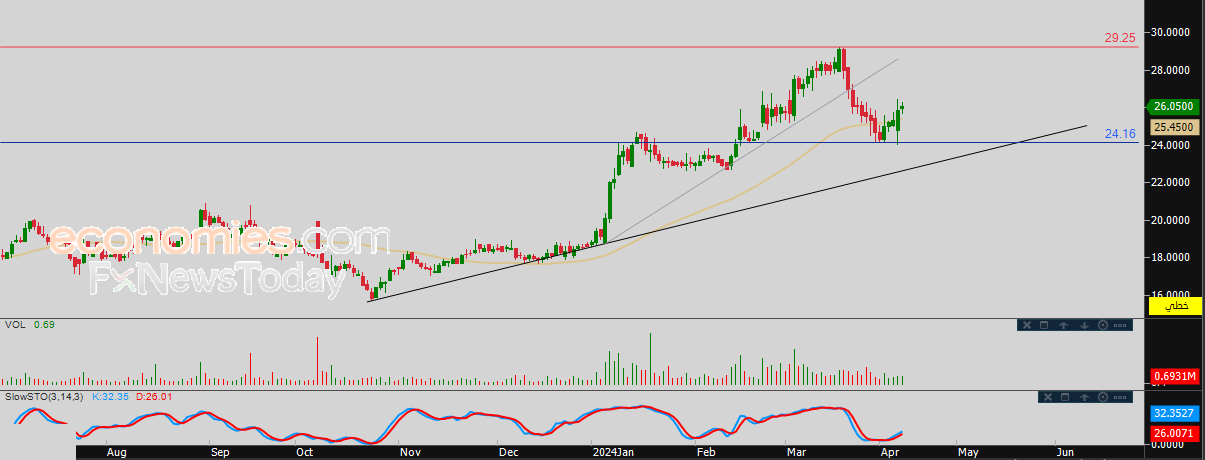This screenshot has height=460, width=1205.
Task: Click the 2024Jan label on time axis
Action: pyautogui.click(x=612, y=453)
